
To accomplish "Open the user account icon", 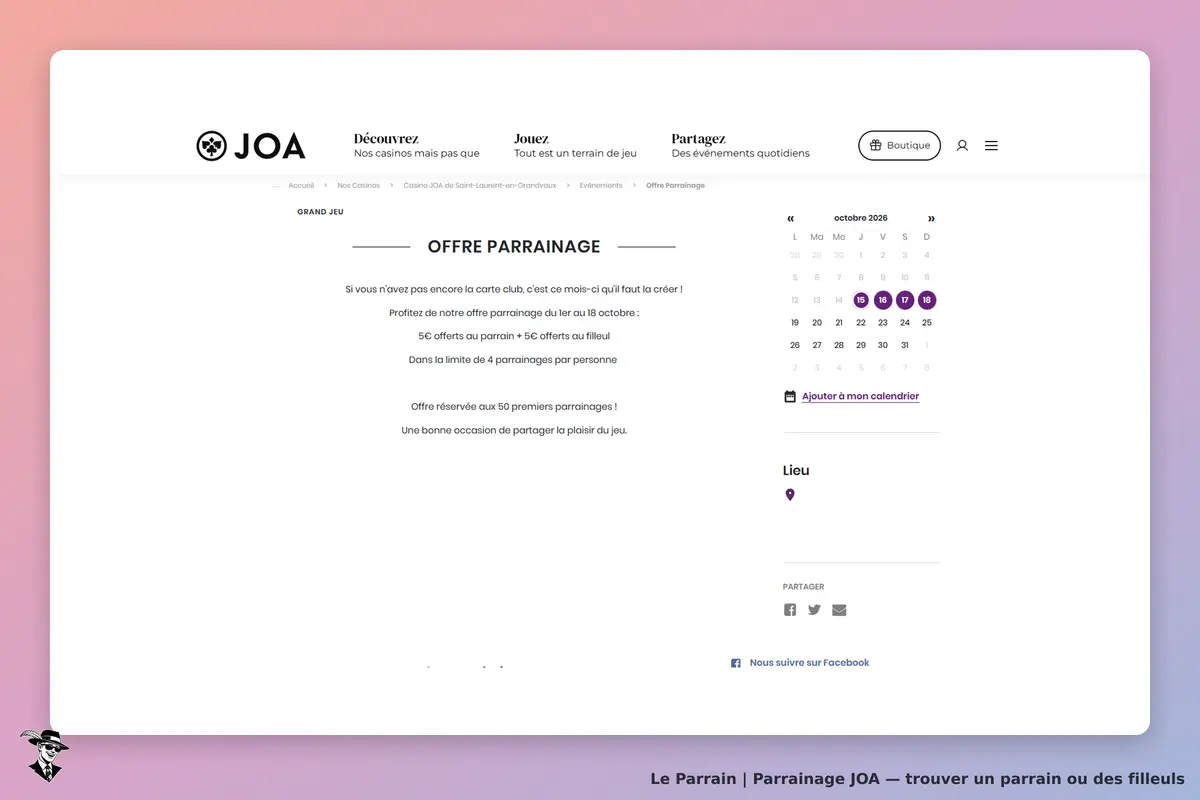I will tap(962, 145).
